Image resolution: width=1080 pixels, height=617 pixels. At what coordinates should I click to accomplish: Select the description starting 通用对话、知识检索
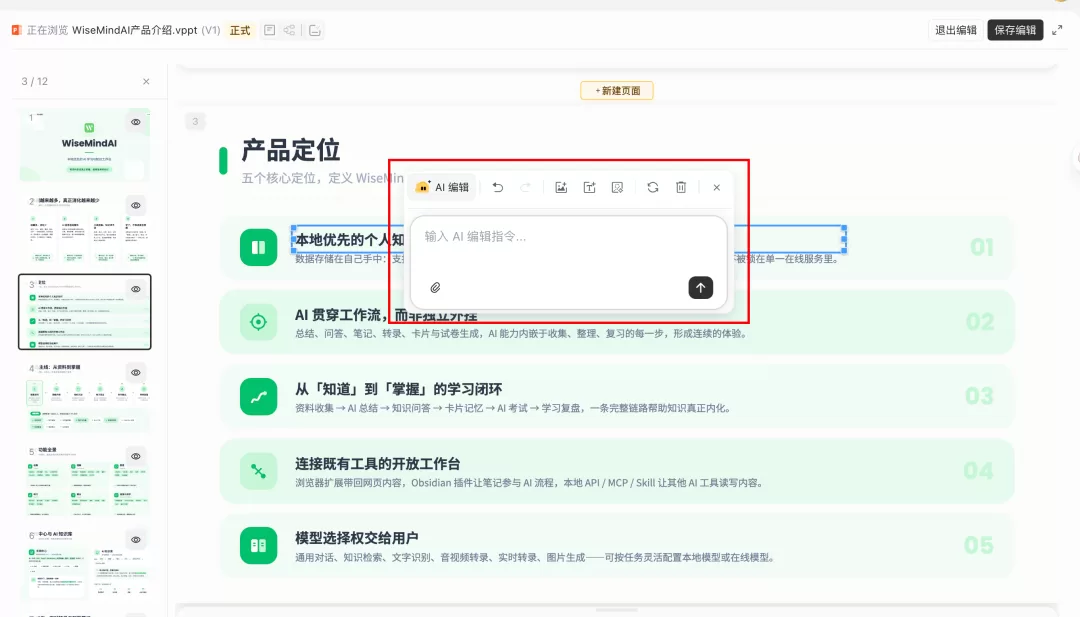[534, 557]
